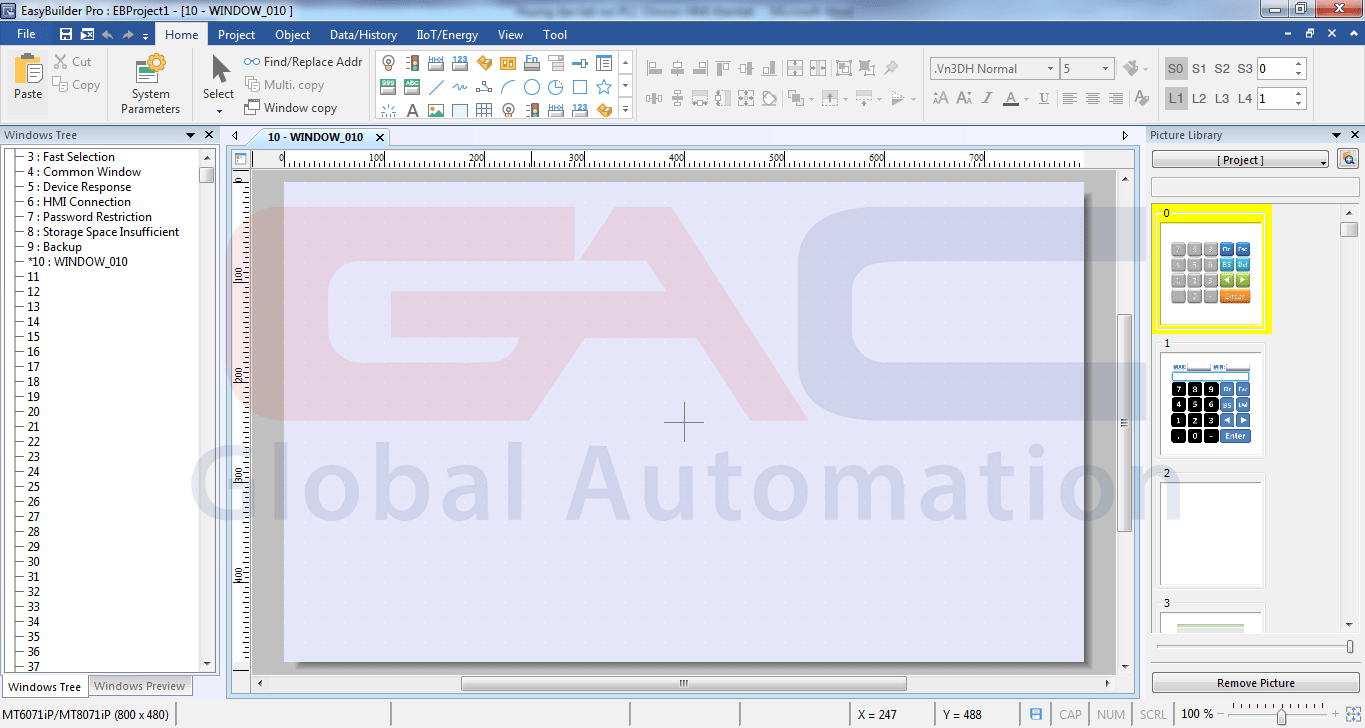Toggle state S2 button
1365x728 pixels.
pos(1222,69)
